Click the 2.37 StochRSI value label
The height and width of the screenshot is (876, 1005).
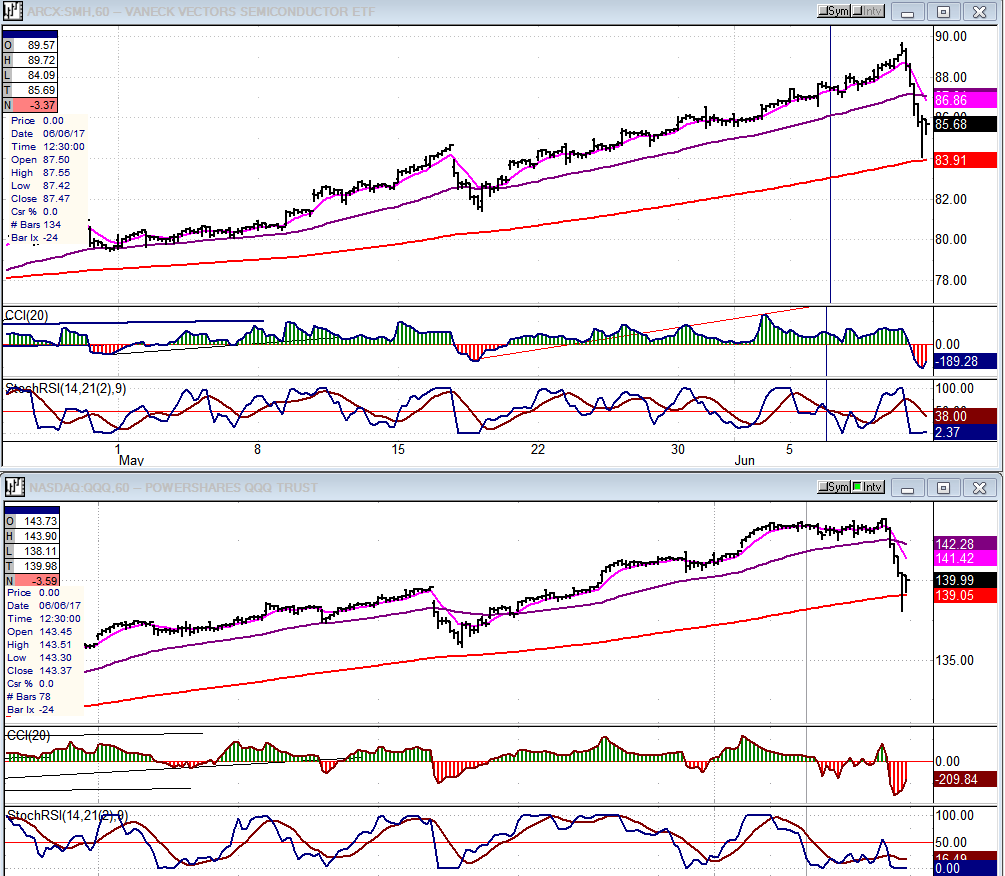click(965, 433)
